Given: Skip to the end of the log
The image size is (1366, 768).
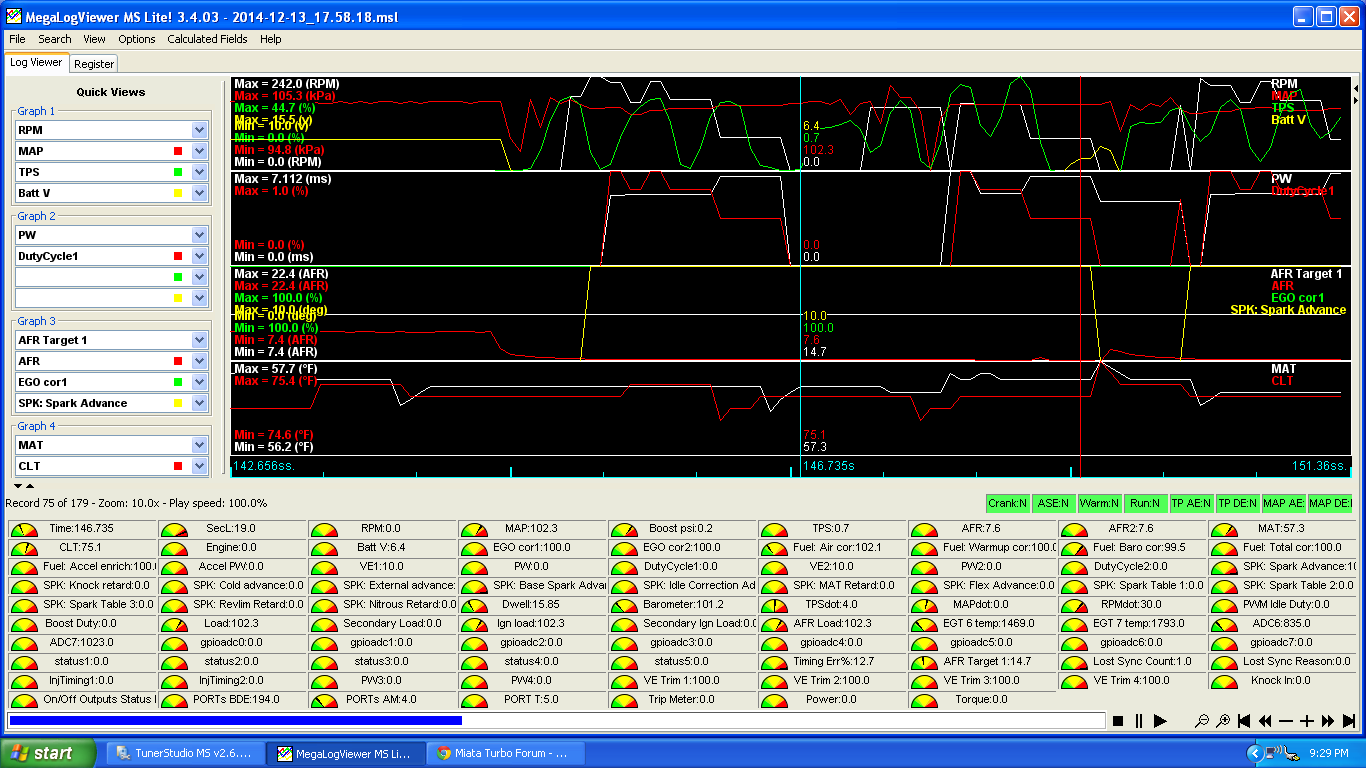Looking at the screenshot, I should (1350, 720).
